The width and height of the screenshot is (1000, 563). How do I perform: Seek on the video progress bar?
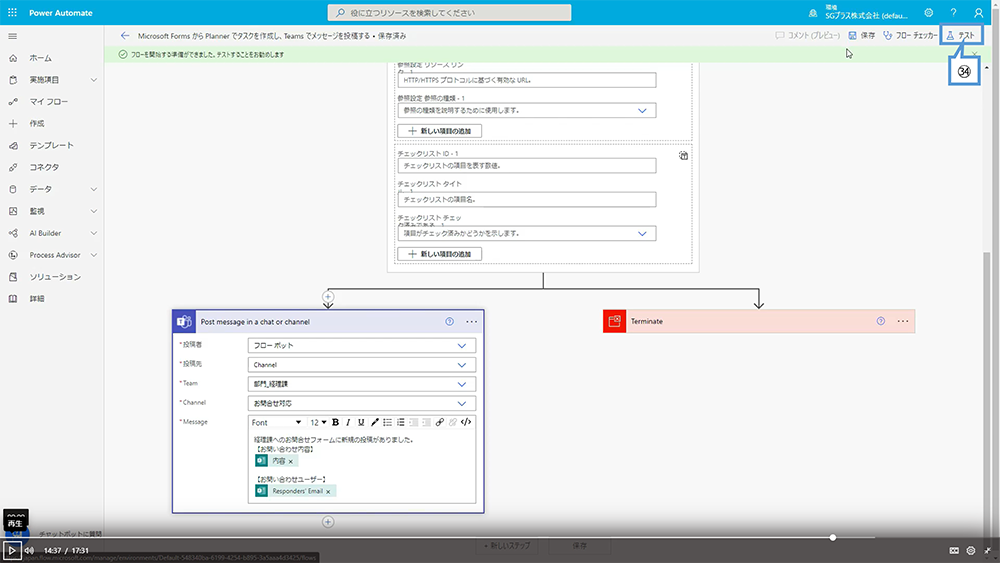coord(500,537)
